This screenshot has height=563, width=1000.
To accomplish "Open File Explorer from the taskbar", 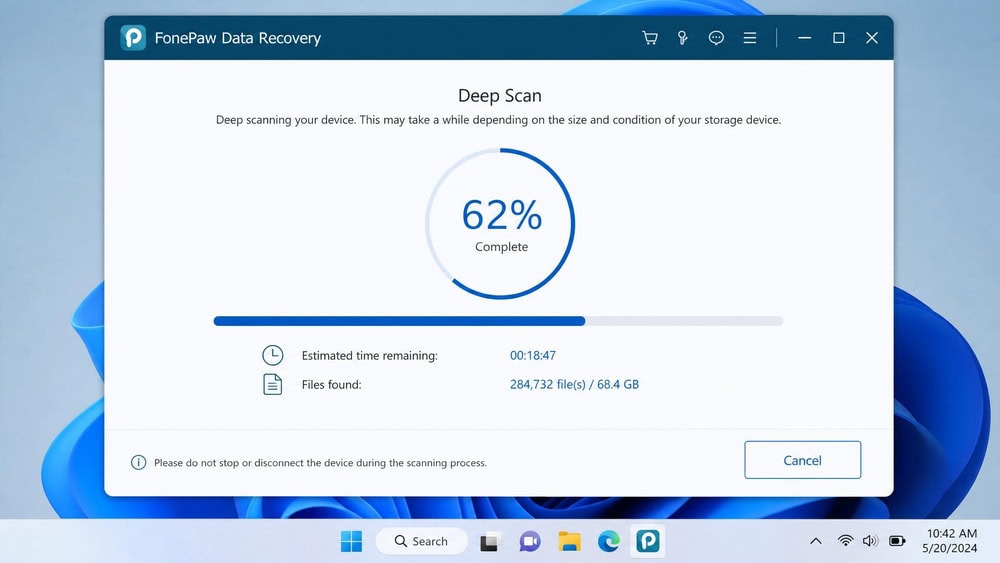I will (570, 541).
